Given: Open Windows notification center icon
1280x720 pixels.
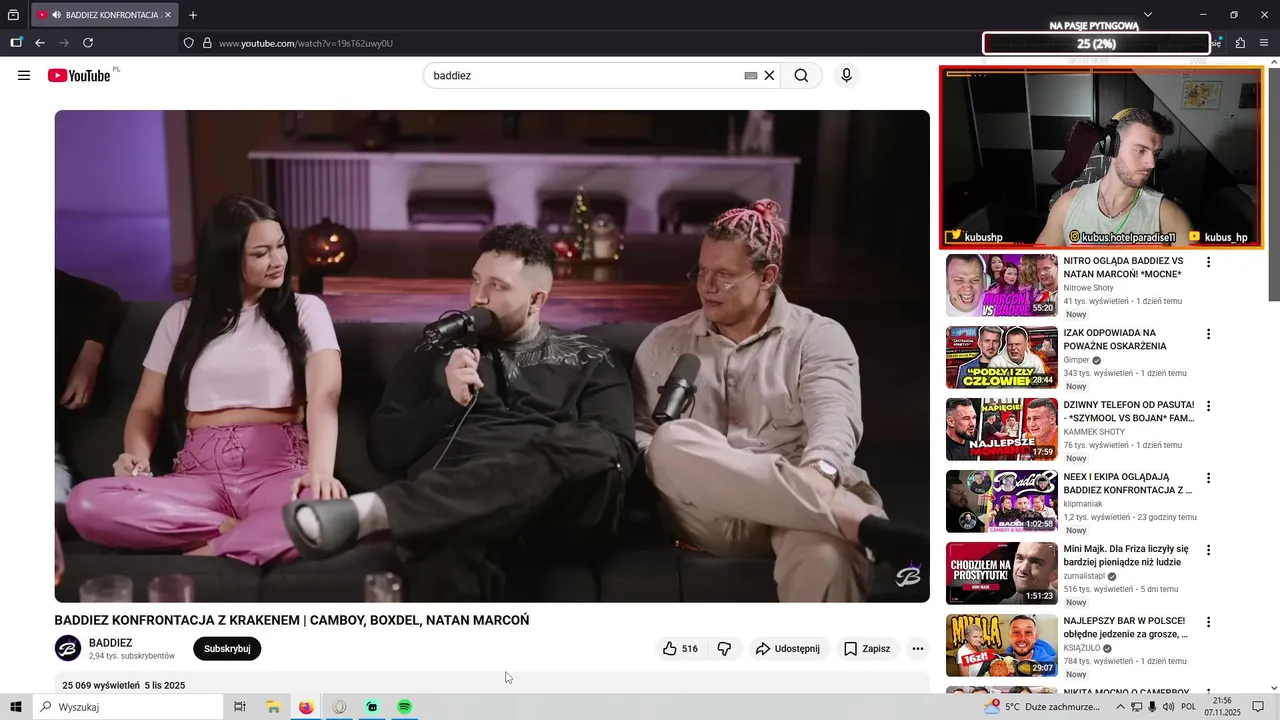Looking at the screenshot, I should (x=1259, y=707).
